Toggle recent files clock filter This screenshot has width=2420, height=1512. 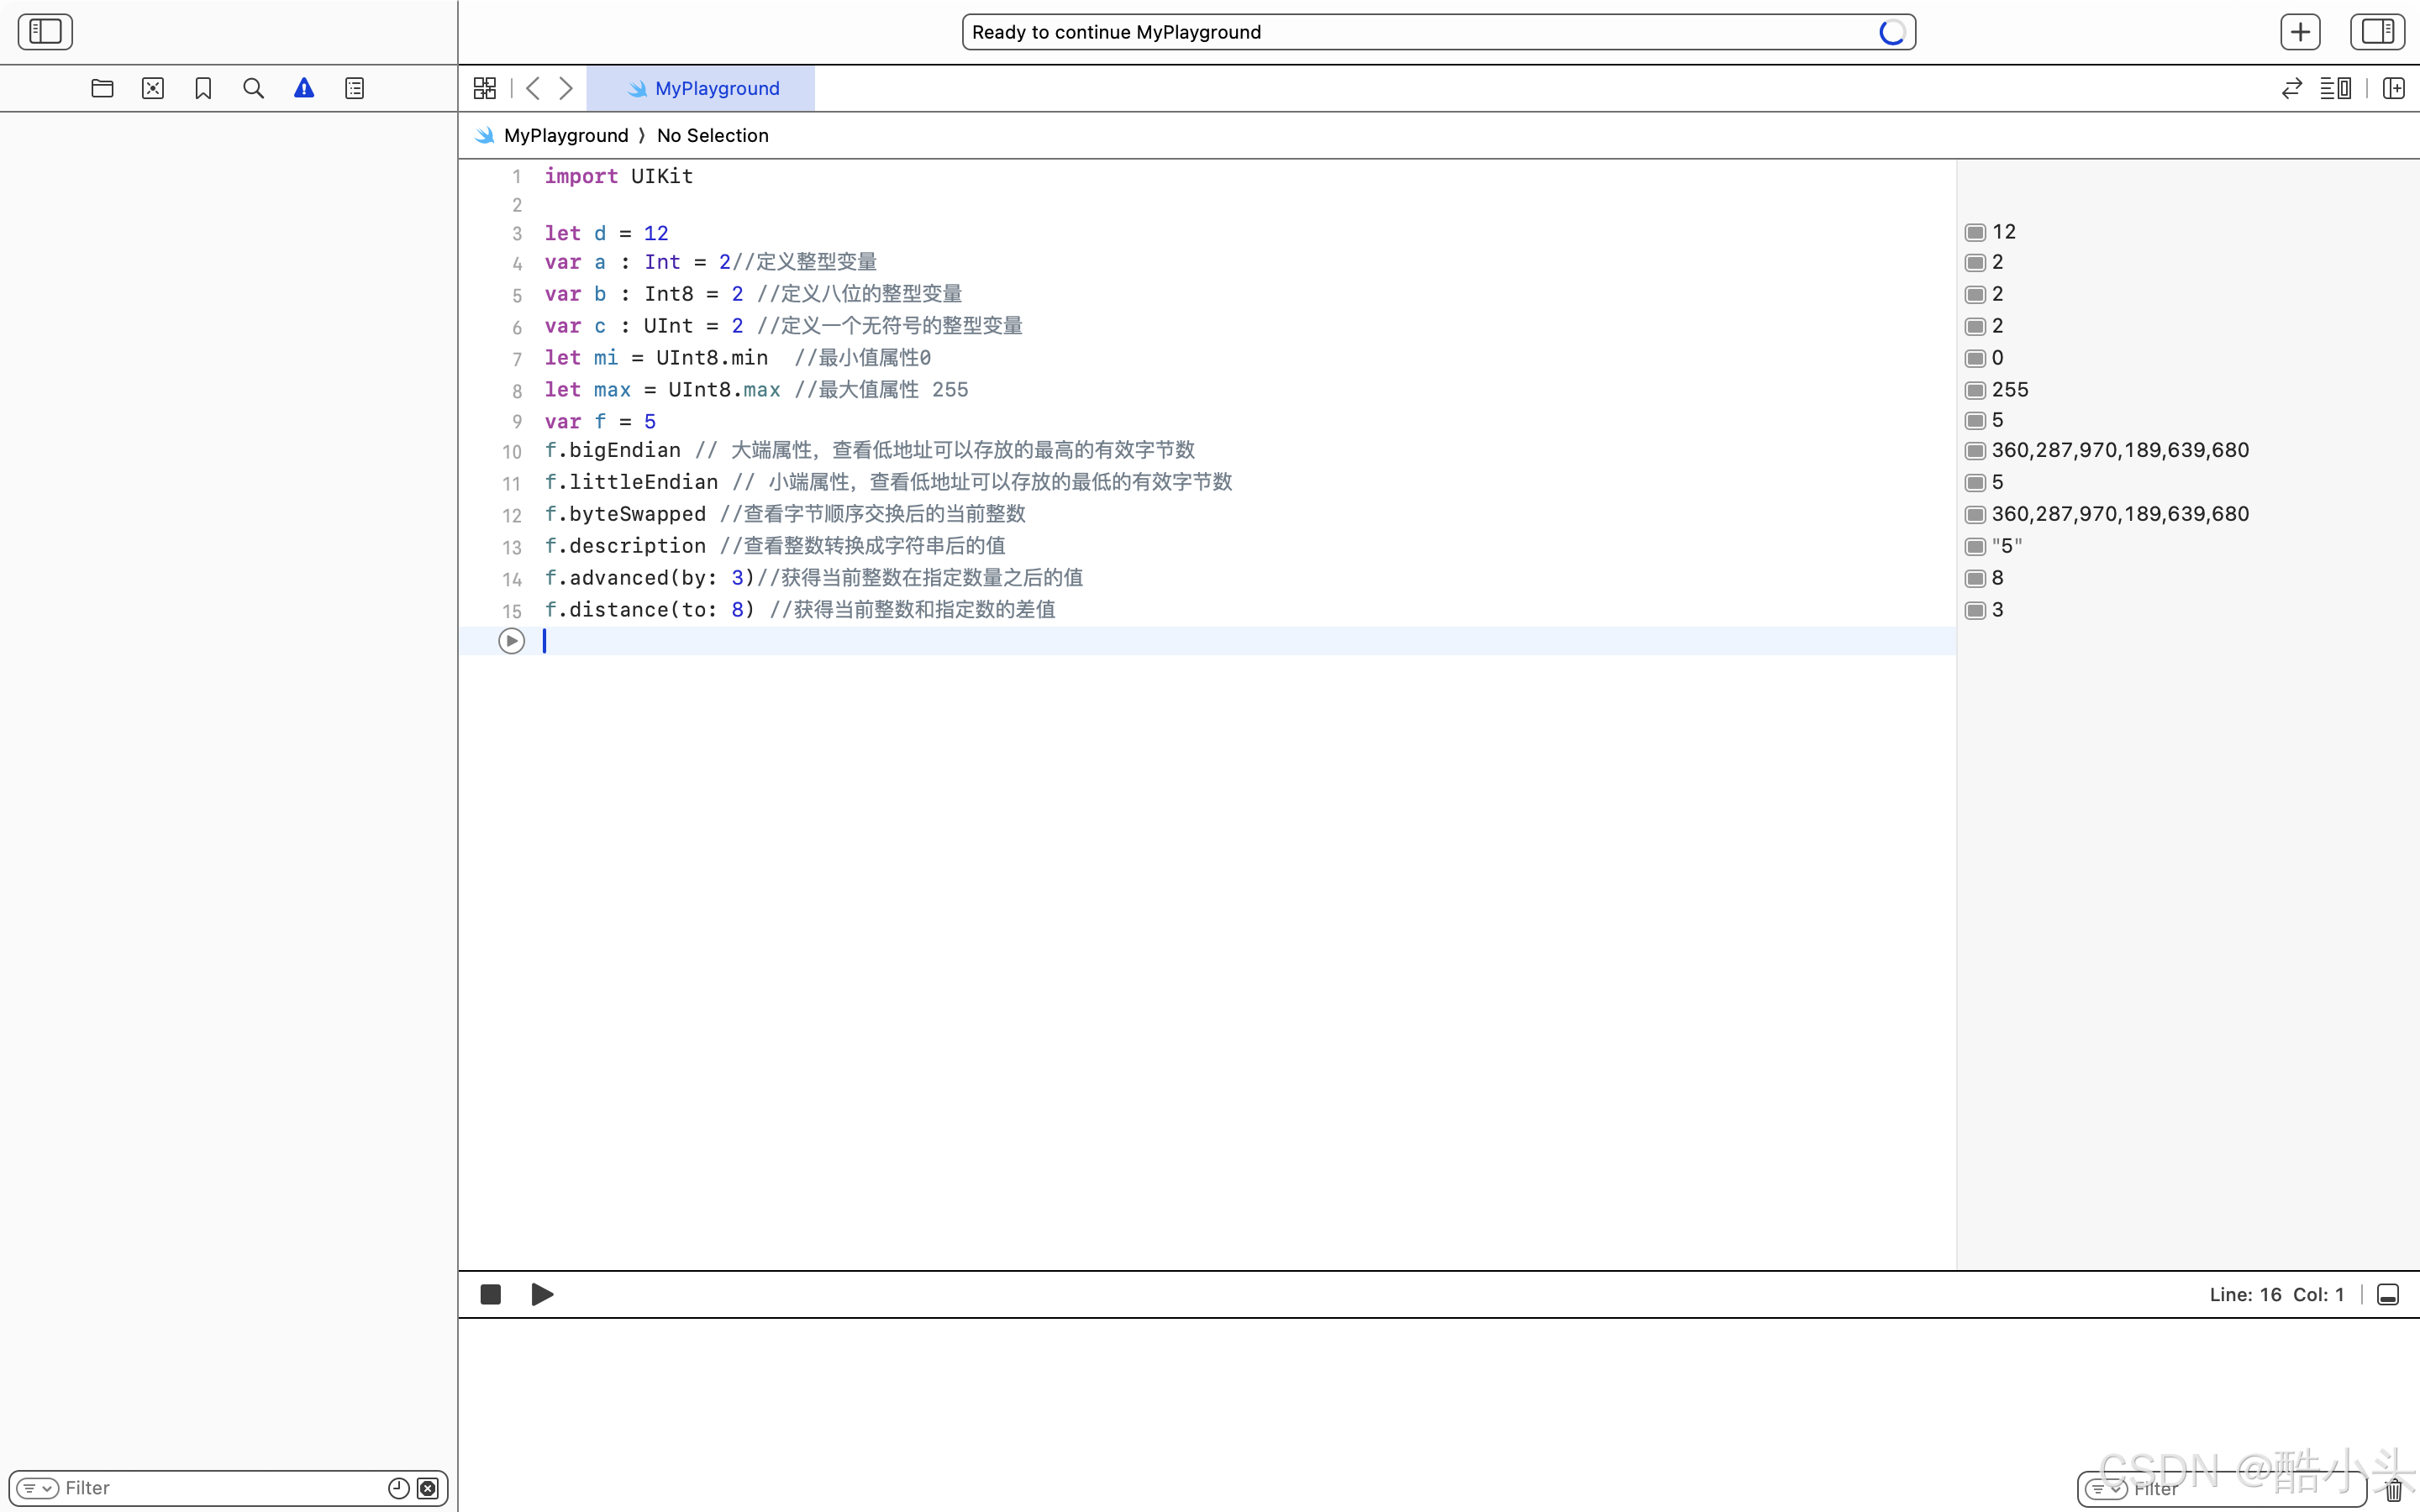pos(398,1488)
